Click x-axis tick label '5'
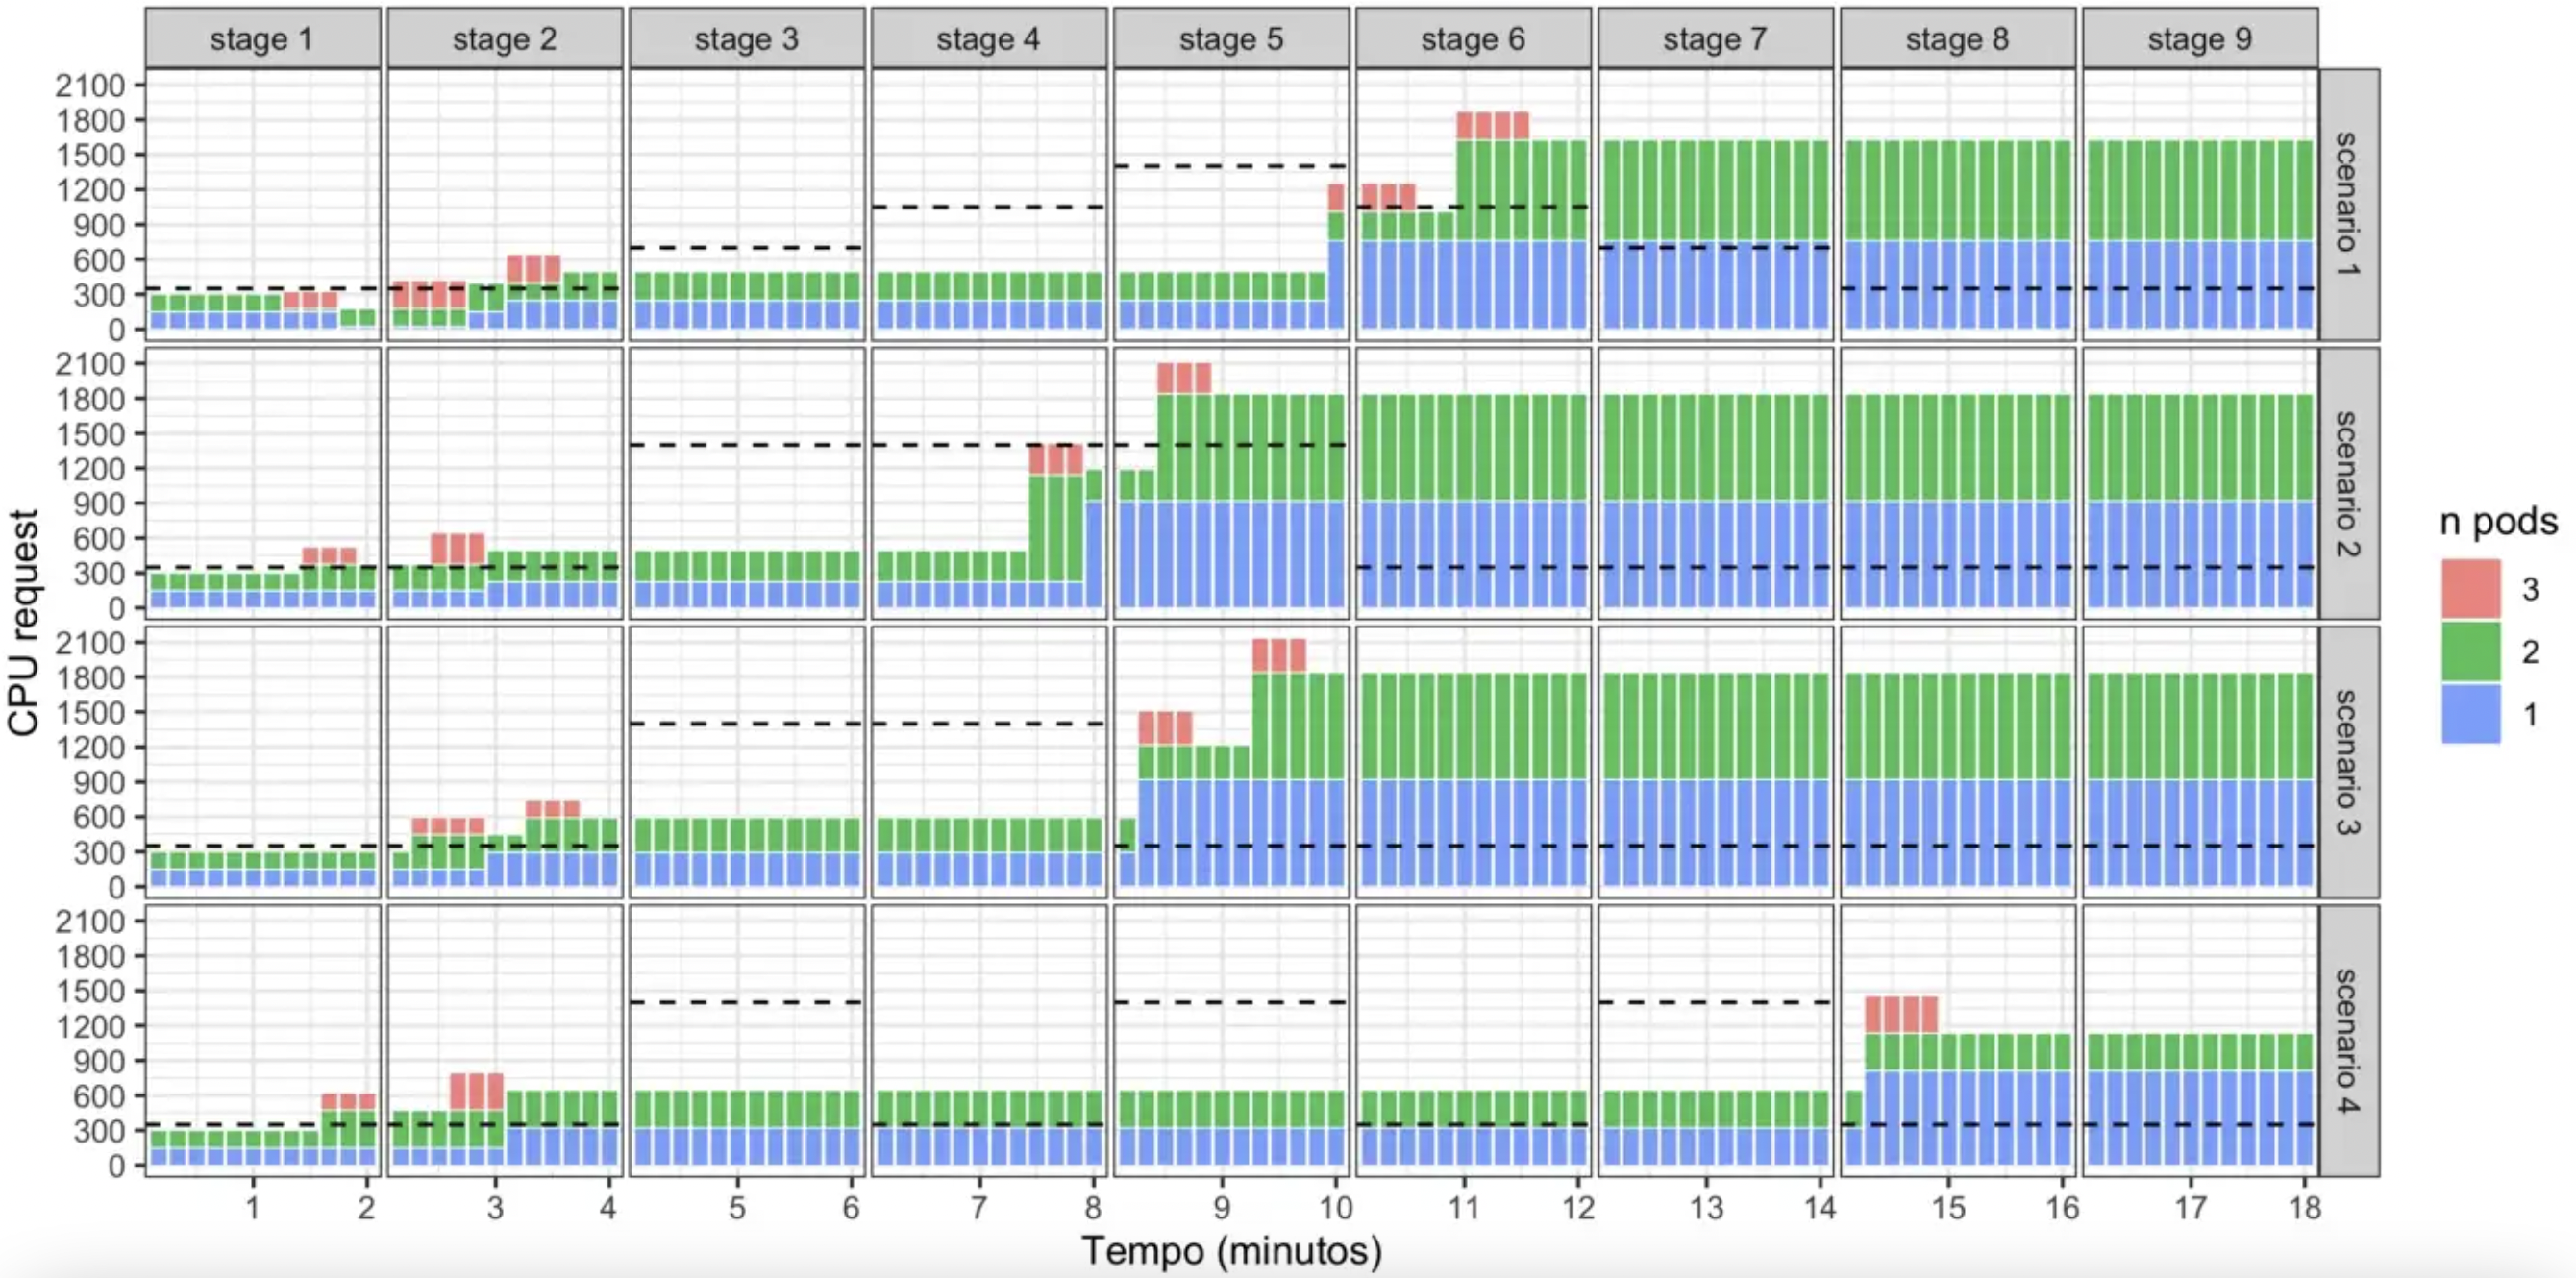Image resolution: width=2576 pixels, height=1278 pixels. point(737,1207)
